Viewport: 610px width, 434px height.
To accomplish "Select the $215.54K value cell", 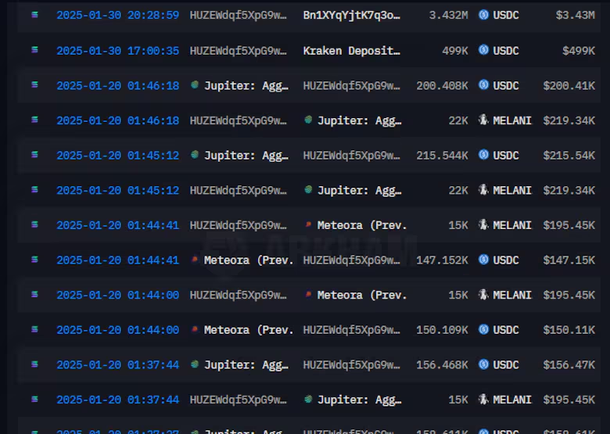I will (569, 156).
